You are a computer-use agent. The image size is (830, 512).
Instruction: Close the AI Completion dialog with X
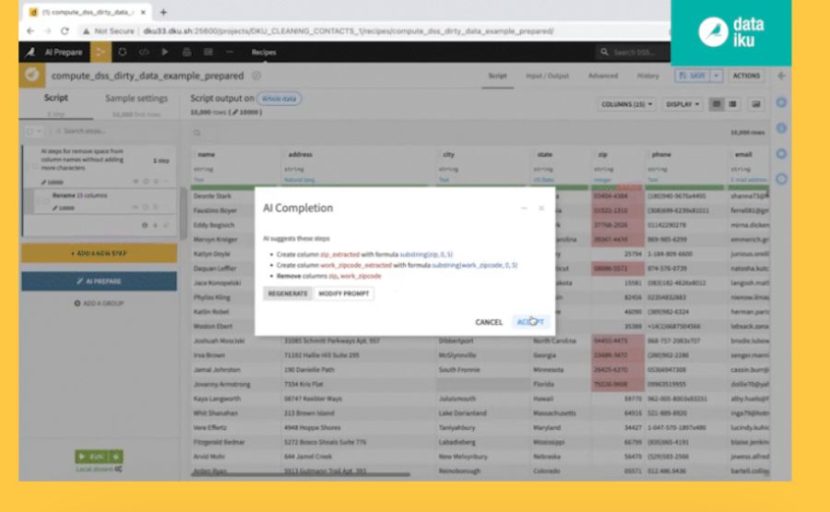[542, 208]
